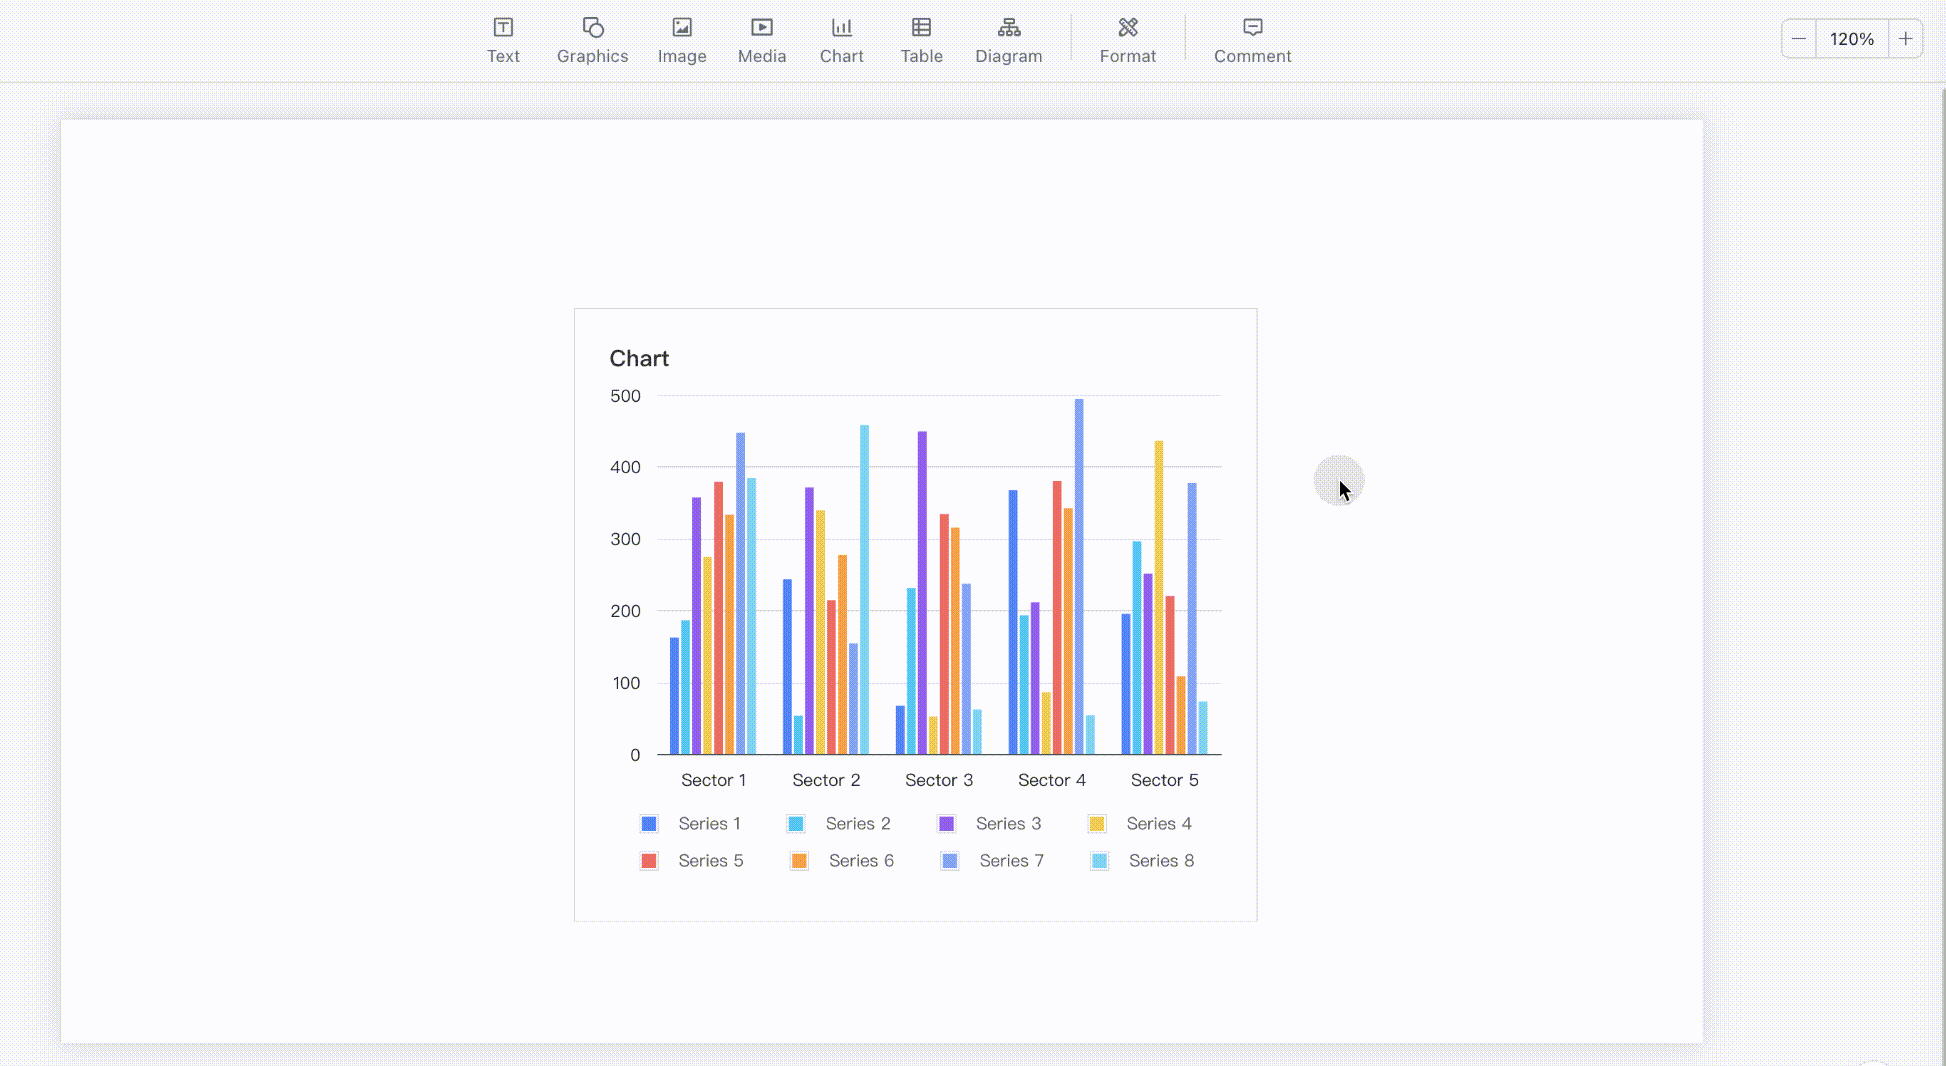The height and width of the screenshot is (1066, 1946).
Task: Zoom in with the plus button
Action: [1905, 38]
